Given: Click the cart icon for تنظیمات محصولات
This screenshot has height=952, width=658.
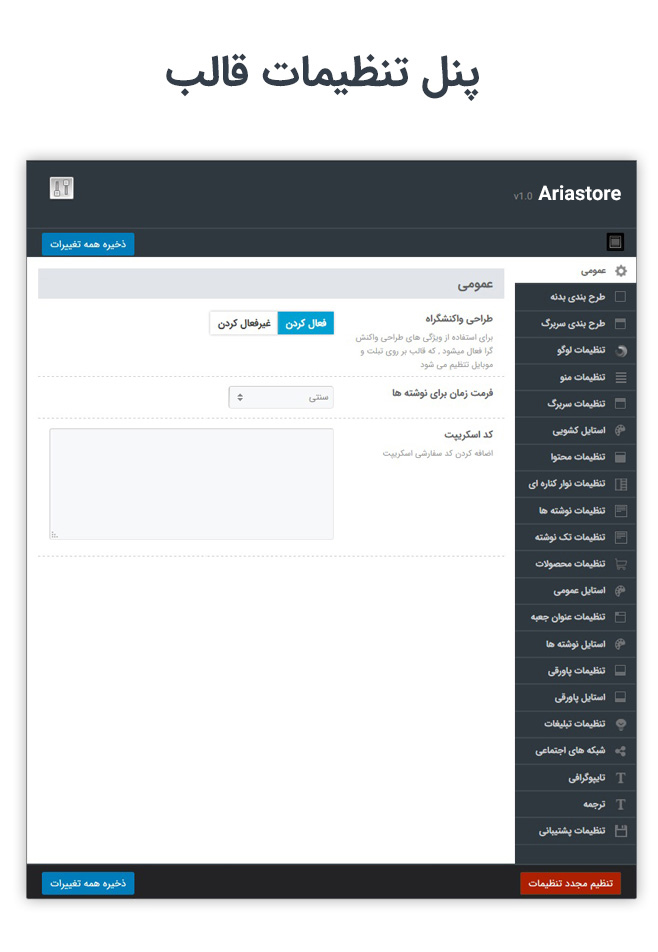Looking at the screenshot, I should [x=621, y=564].
